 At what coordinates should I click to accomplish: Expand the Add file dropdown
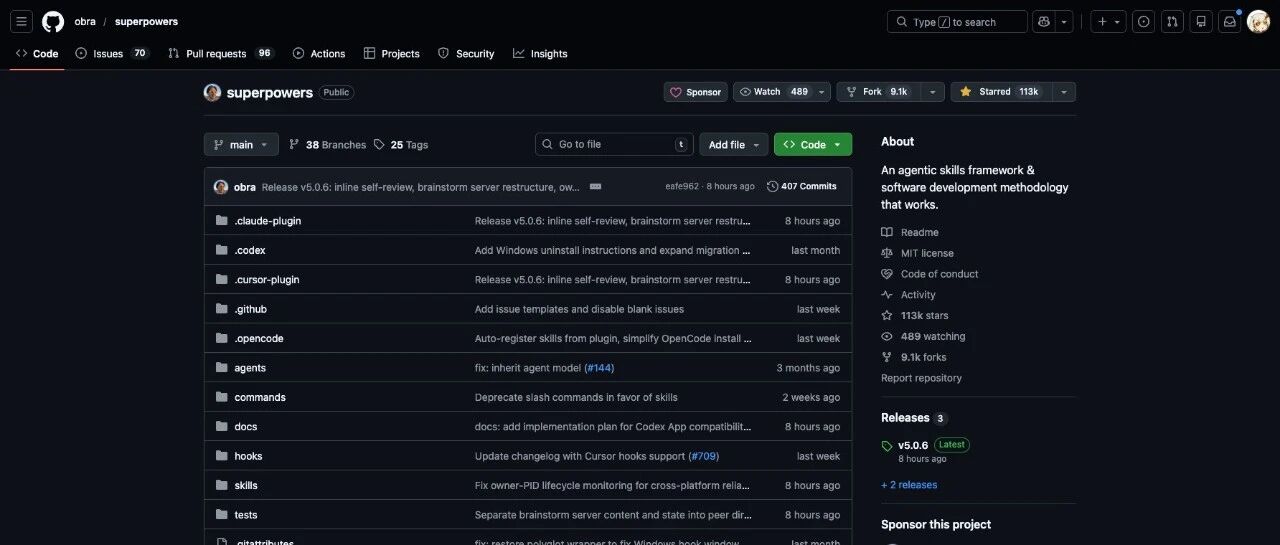point(733,145)
